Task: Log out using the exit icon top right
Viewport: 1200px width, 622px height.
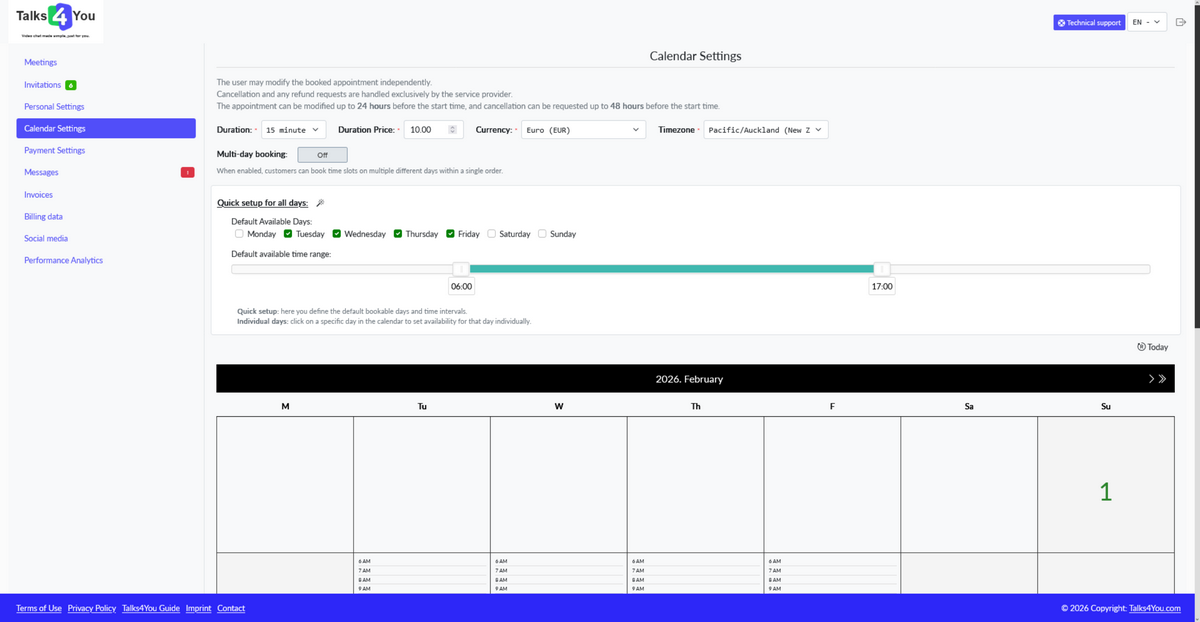Action: [1182, 21]
